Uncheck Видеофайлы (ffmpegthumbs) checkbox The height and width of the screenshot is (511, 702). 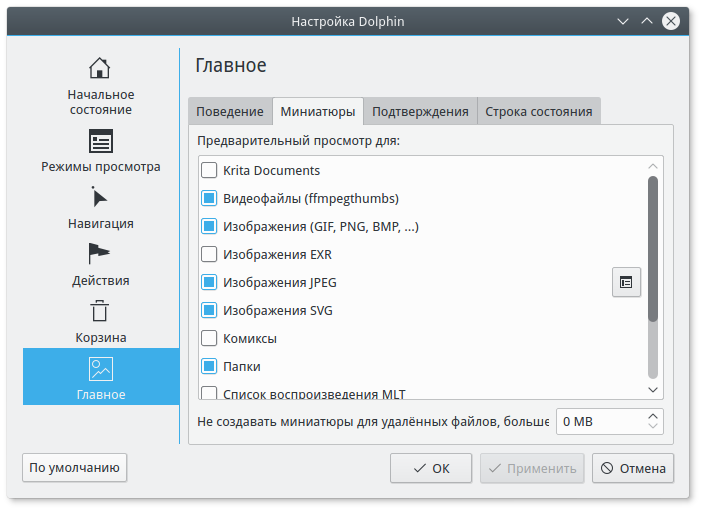tap(209, 199)
